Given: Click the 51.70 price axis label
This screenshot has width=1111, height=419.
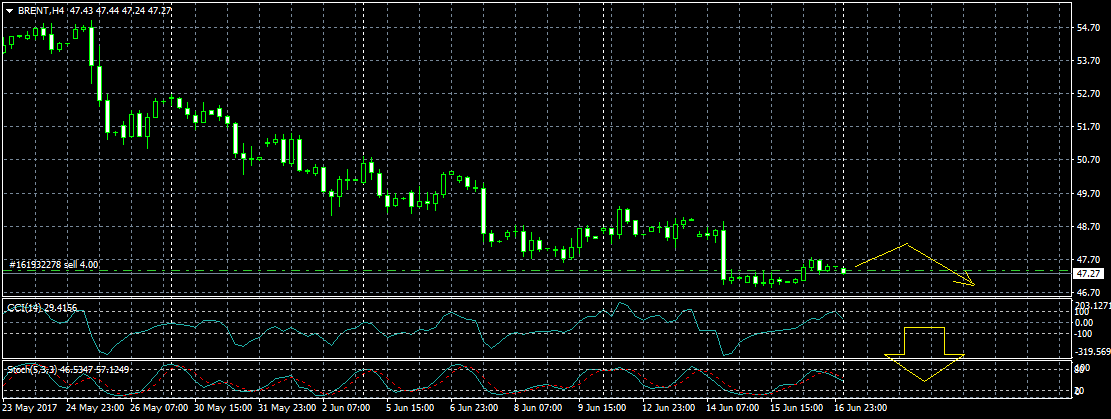Looking at the screenshot, I should 1088,126.
